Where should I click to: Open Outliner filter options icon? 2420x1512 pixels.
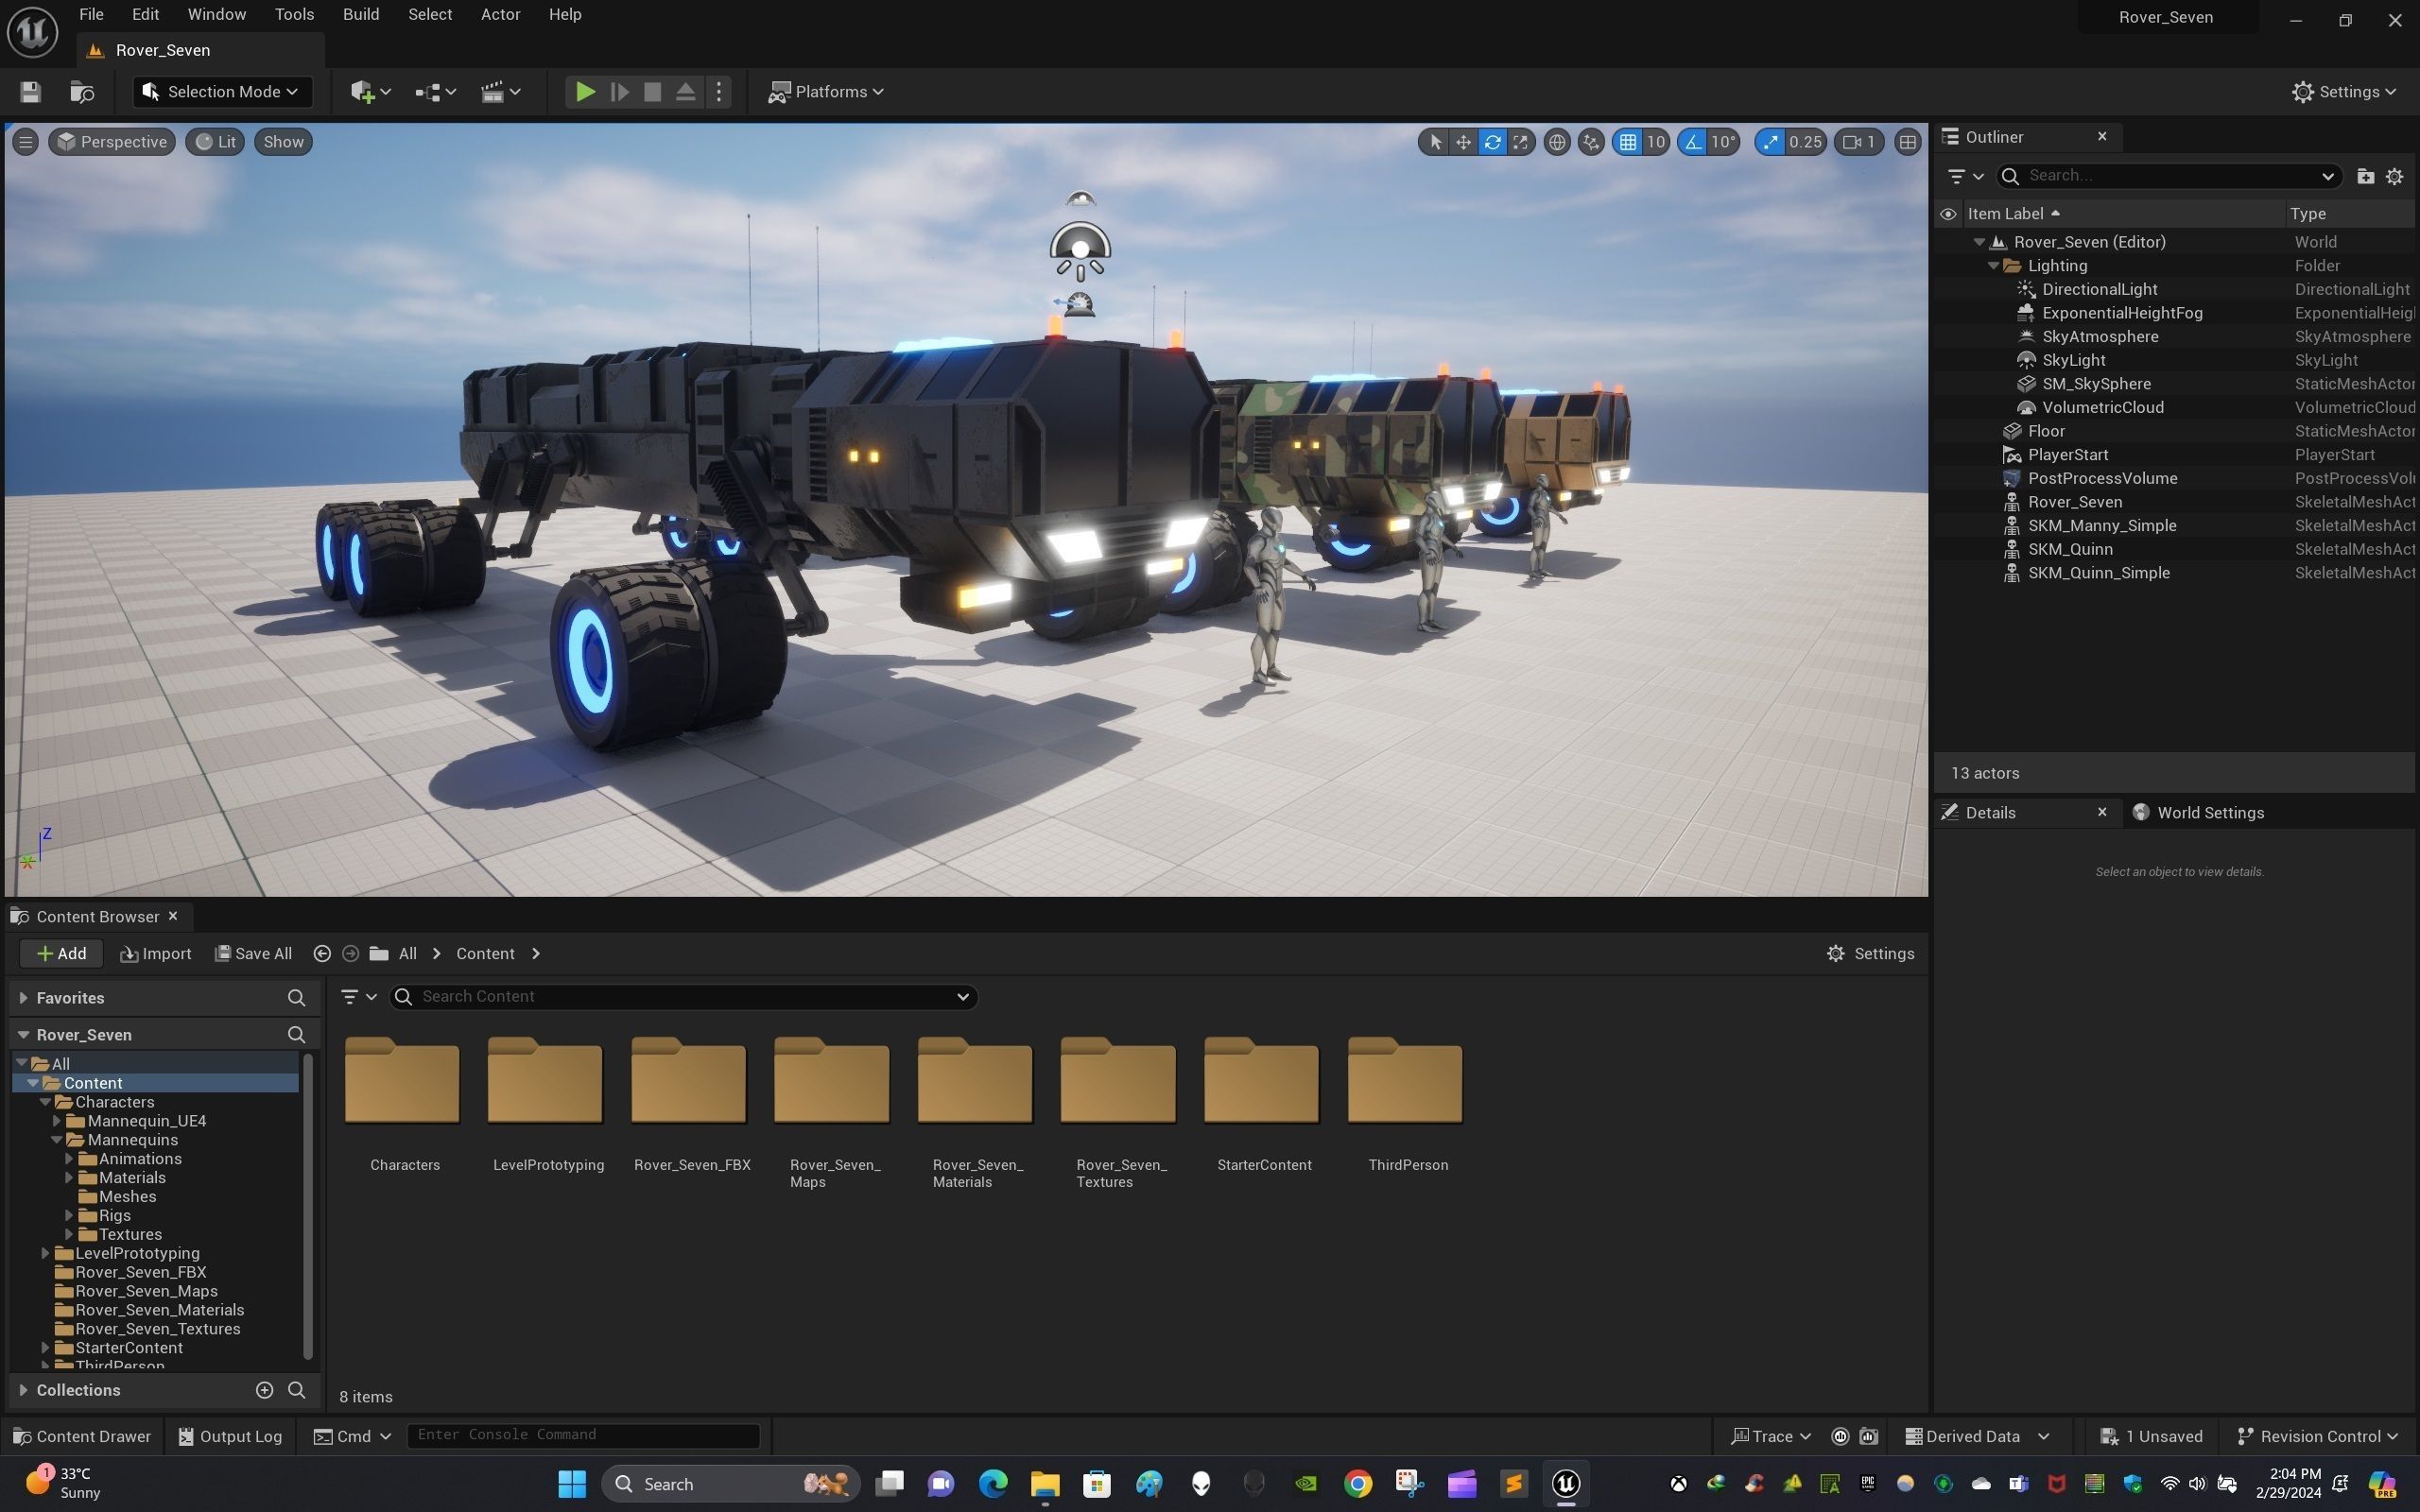[1965, 176]
